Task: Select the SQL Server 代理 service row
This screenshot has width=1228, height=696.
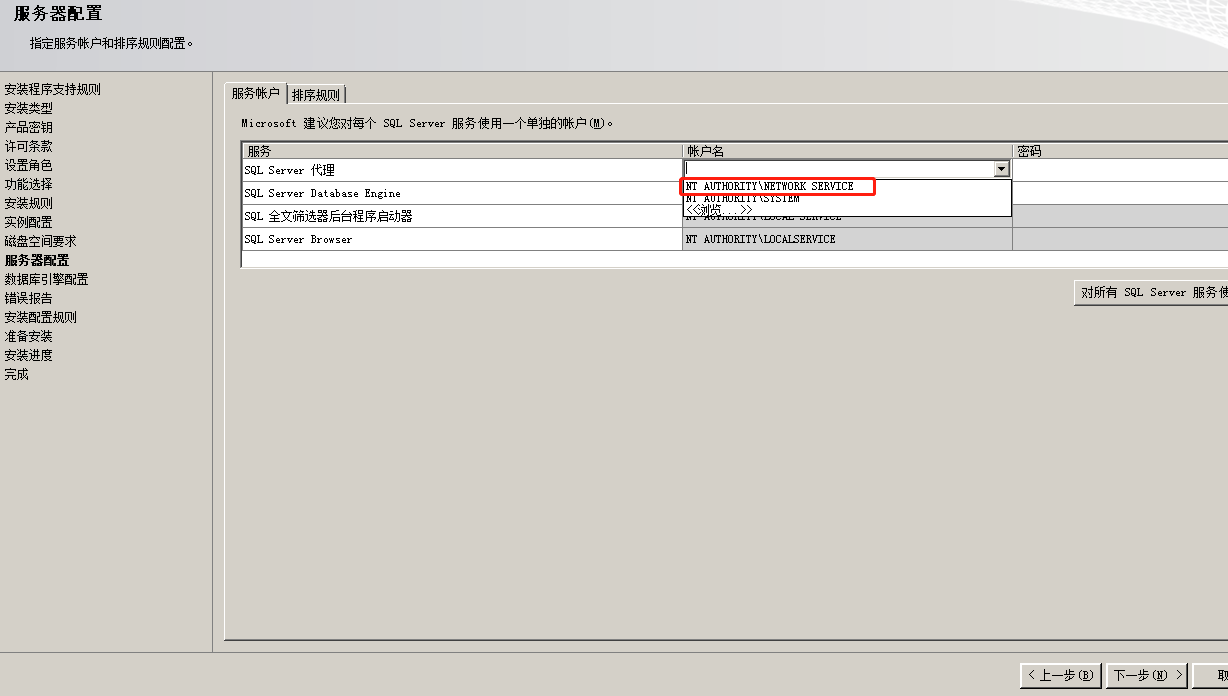Action: click(x=462, y=170)
